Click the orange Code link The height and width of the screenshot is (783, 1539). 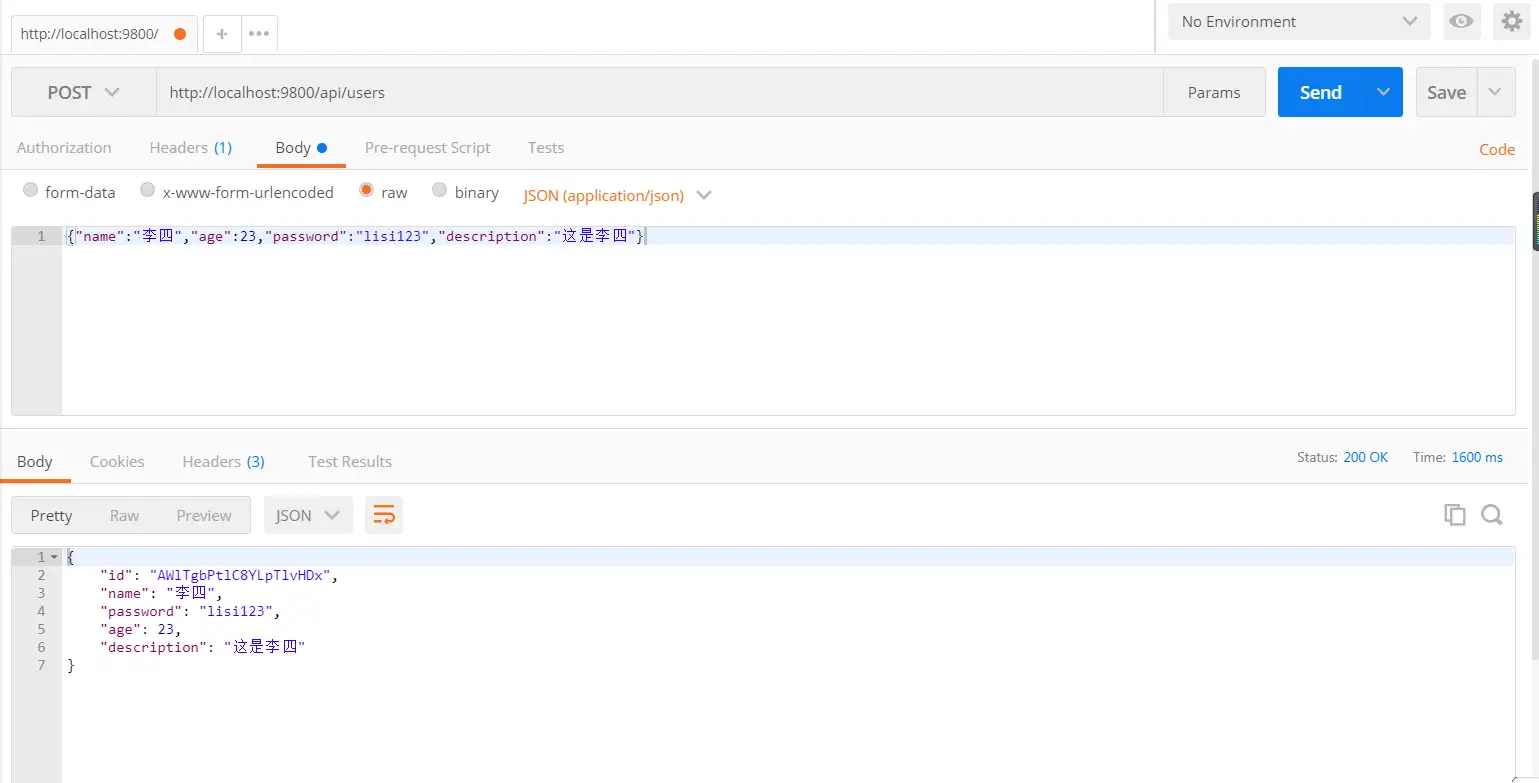[x=1496, y=149]
